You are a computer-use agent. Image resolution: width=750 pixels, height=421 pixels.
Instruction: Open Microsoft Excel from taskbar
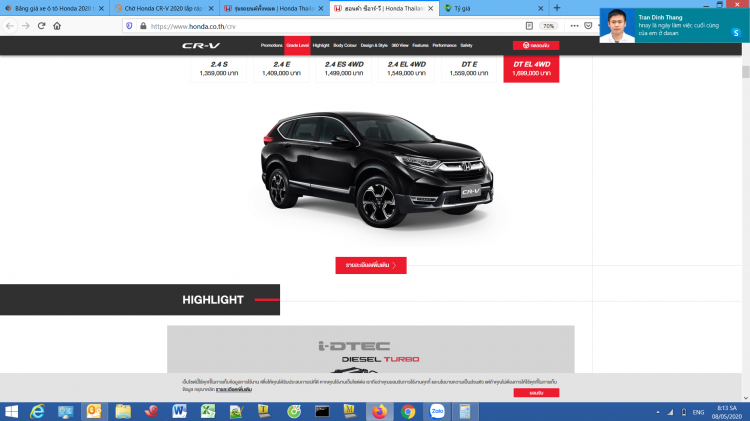pyautogui.click(x=208, y=411)
